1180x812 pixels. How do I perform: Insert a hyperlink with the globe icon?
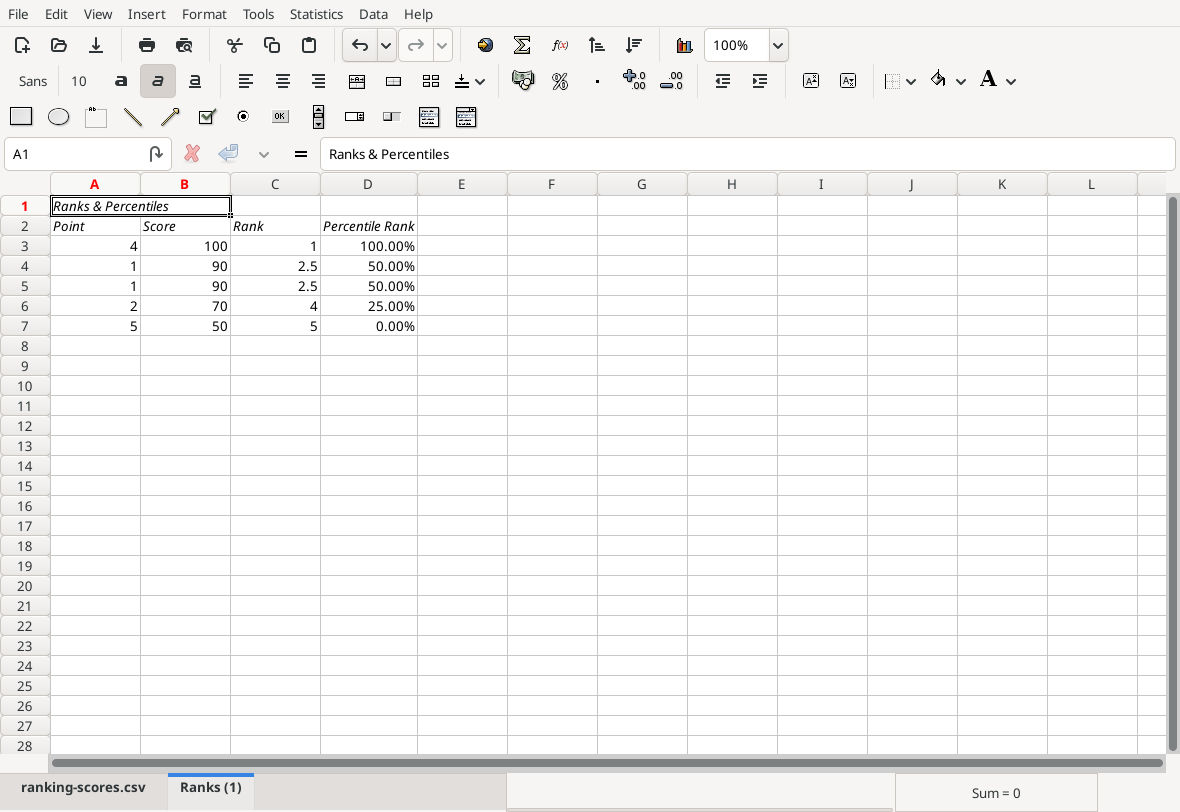click(485, 45)
